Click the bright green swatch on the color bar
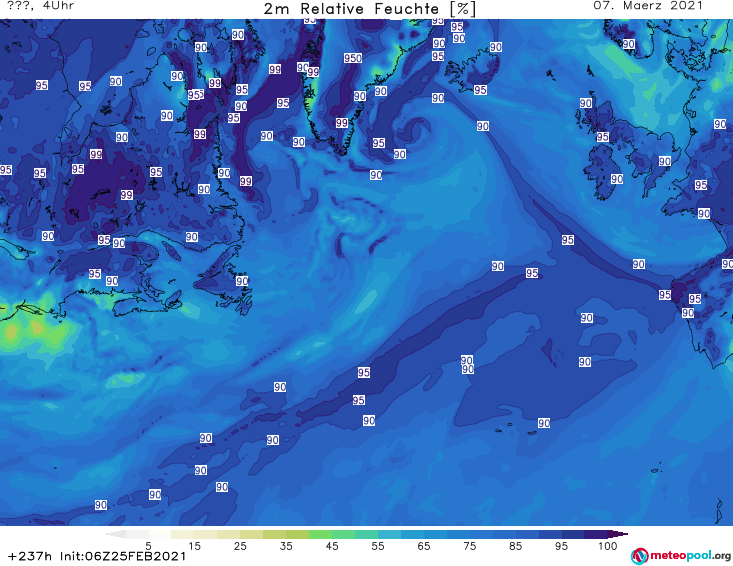 [320, 534]
